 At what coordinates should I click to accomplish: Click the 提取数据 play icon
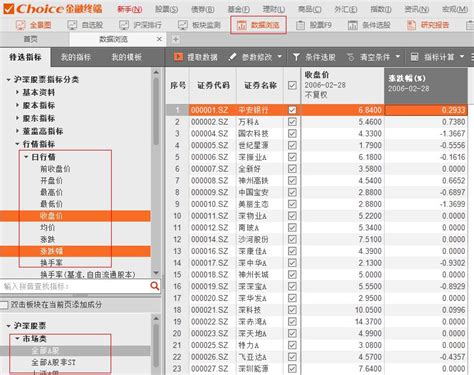tap(178, 57)
